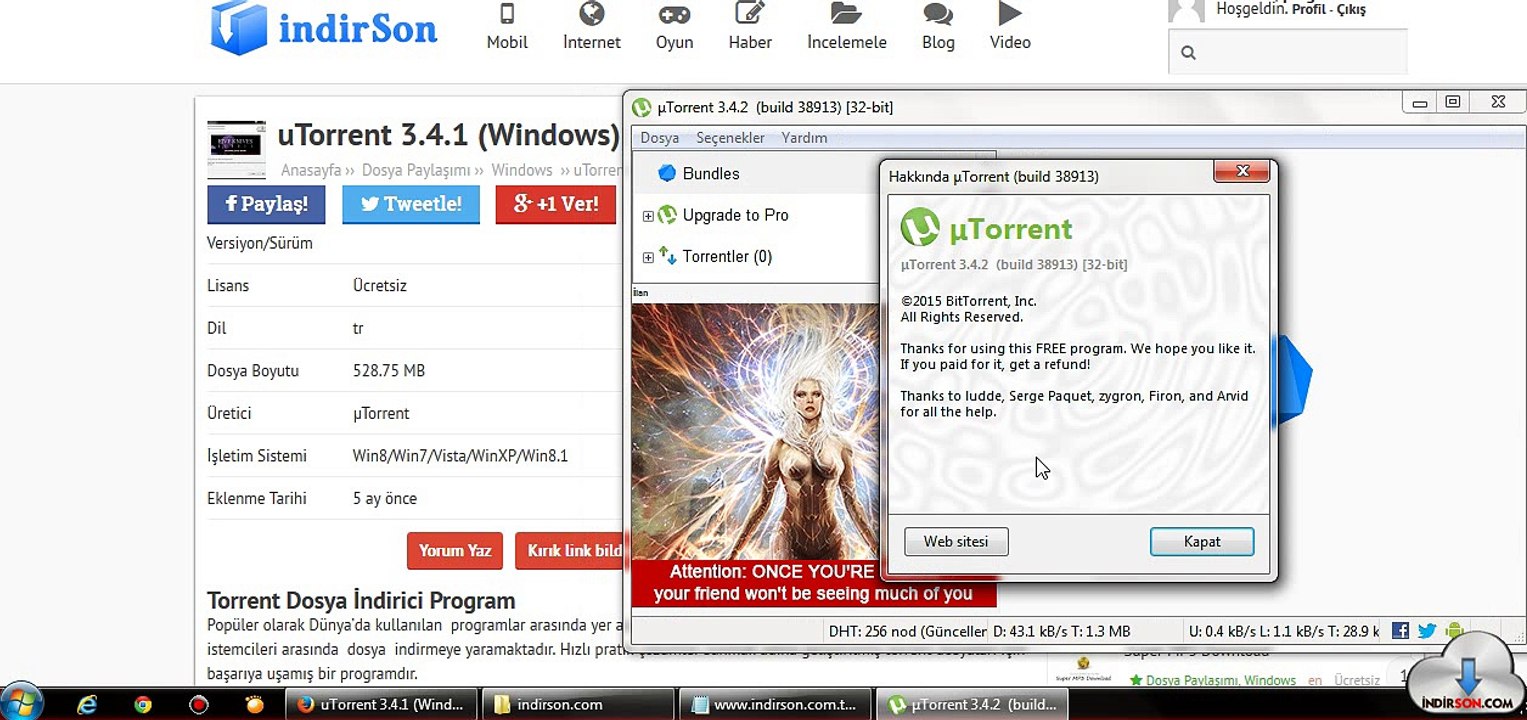Click the 5 ay önce date value

coord(385,498)
